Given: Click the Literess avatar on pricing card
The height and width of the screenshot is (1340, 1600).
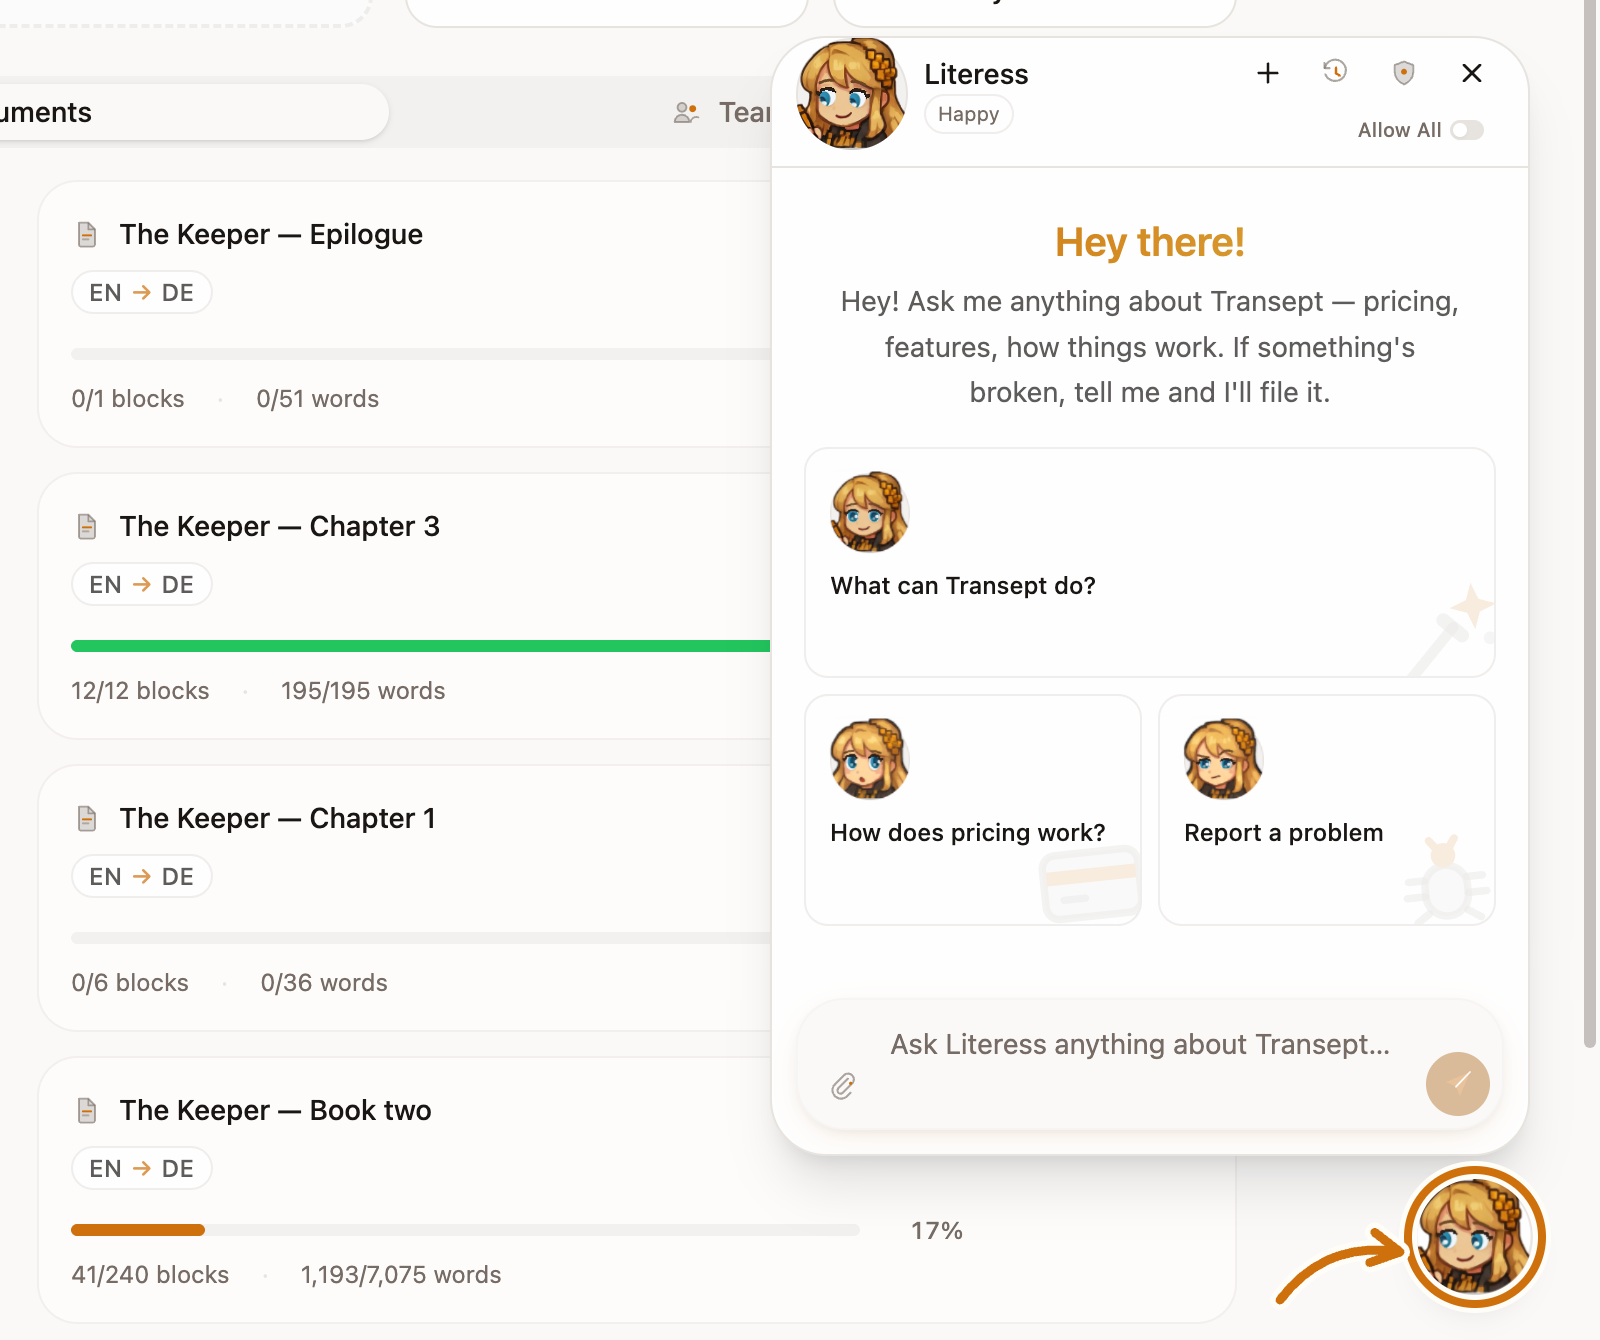Looking at the screenshot, I should click(x=869, y=759).
